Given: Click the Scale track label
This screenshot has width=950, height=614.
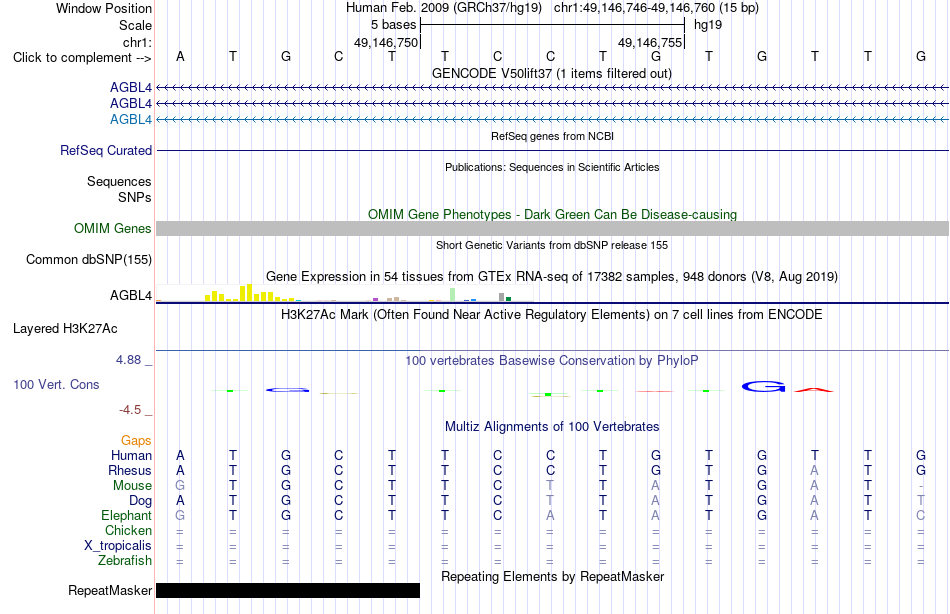Looking at the screenshot, I should [136, 25].
